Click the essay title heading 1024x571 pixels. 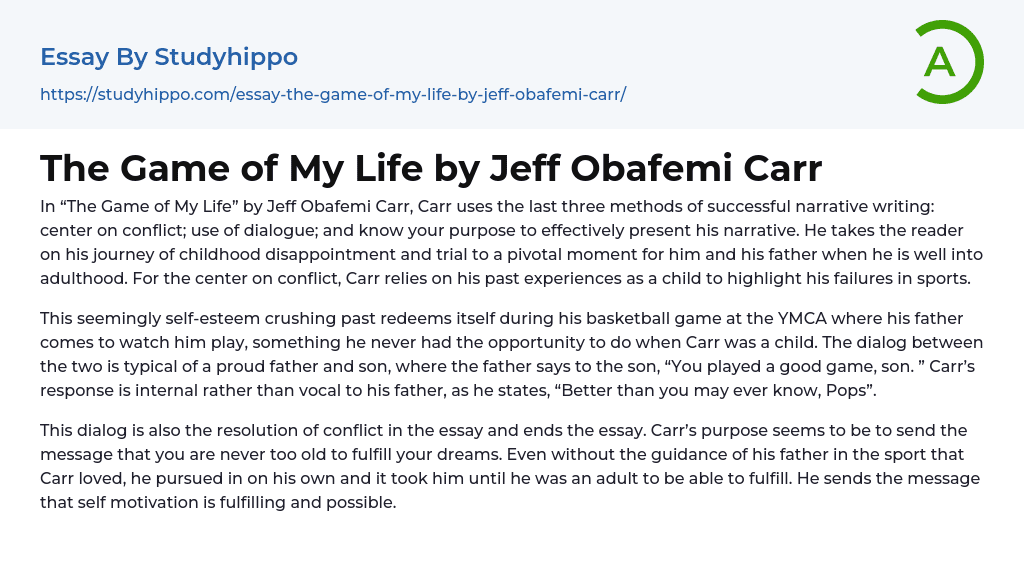click(x=430, y=169)
